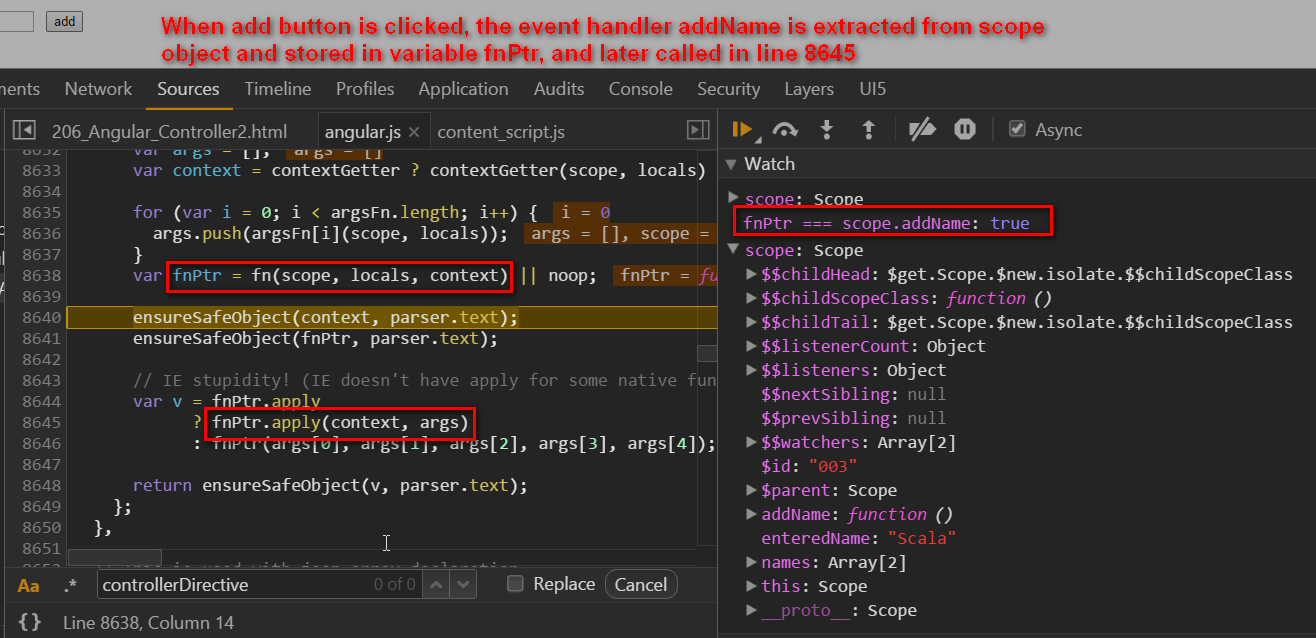Expand the addName function property
The image size is (1316, 638).
pyautogui.click(x=752, y=514)
